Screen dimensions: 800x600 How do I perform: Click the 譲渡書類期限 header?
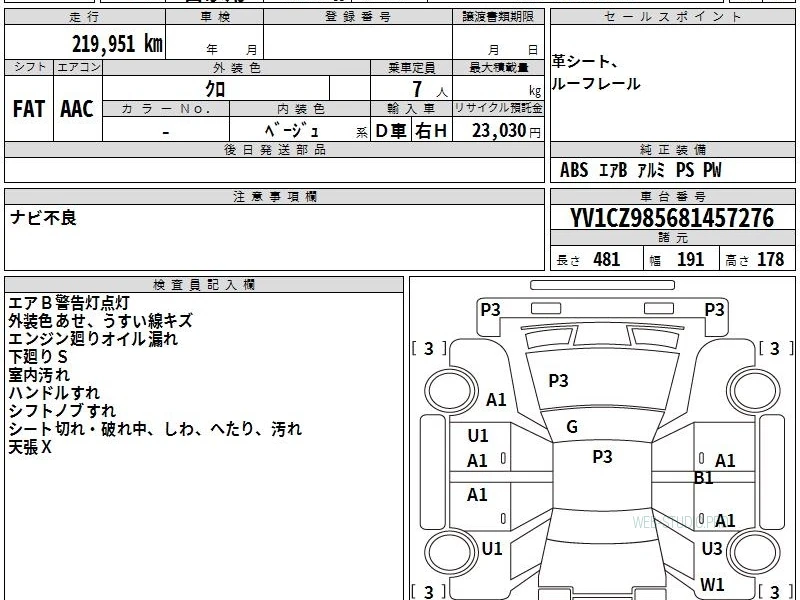[x=498, y=17]
